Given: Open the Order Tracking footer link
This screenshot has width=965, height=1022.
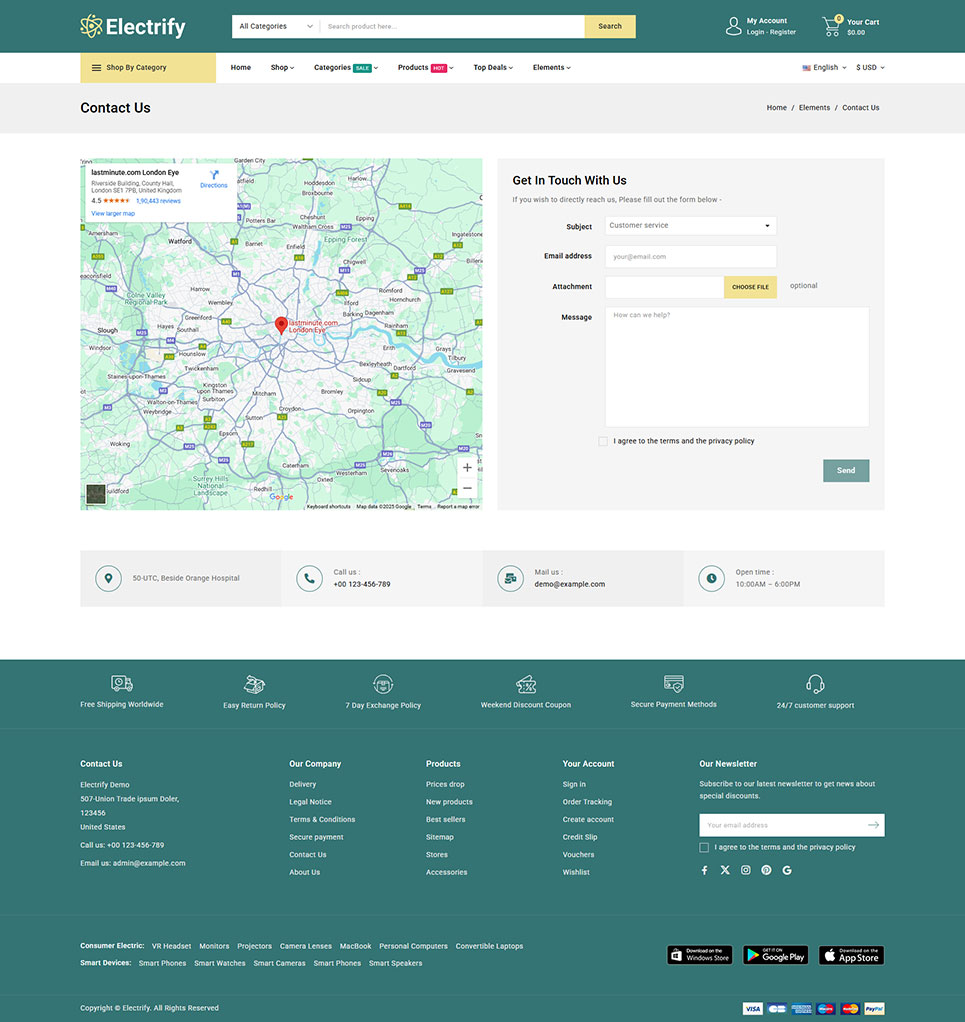Looking at the screenshot, I should pos(587,802).
